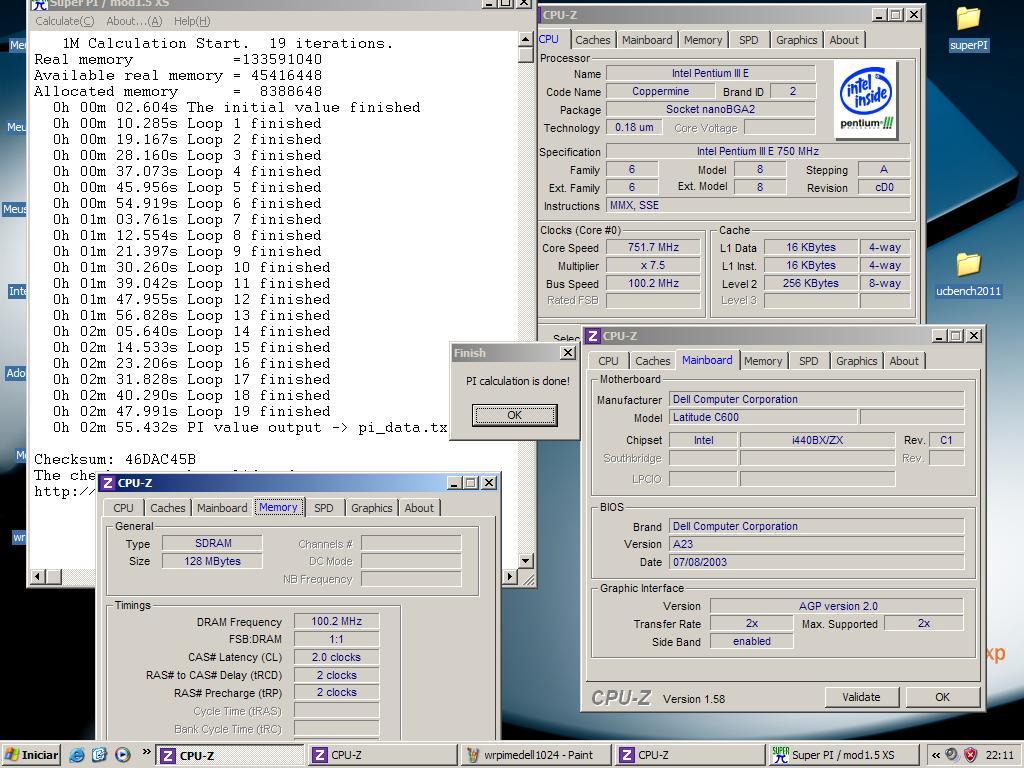This screenshot has height=768, width=1024.
Task: Open the About...(A) menu in Super PI
Action: tap(134, 21)
